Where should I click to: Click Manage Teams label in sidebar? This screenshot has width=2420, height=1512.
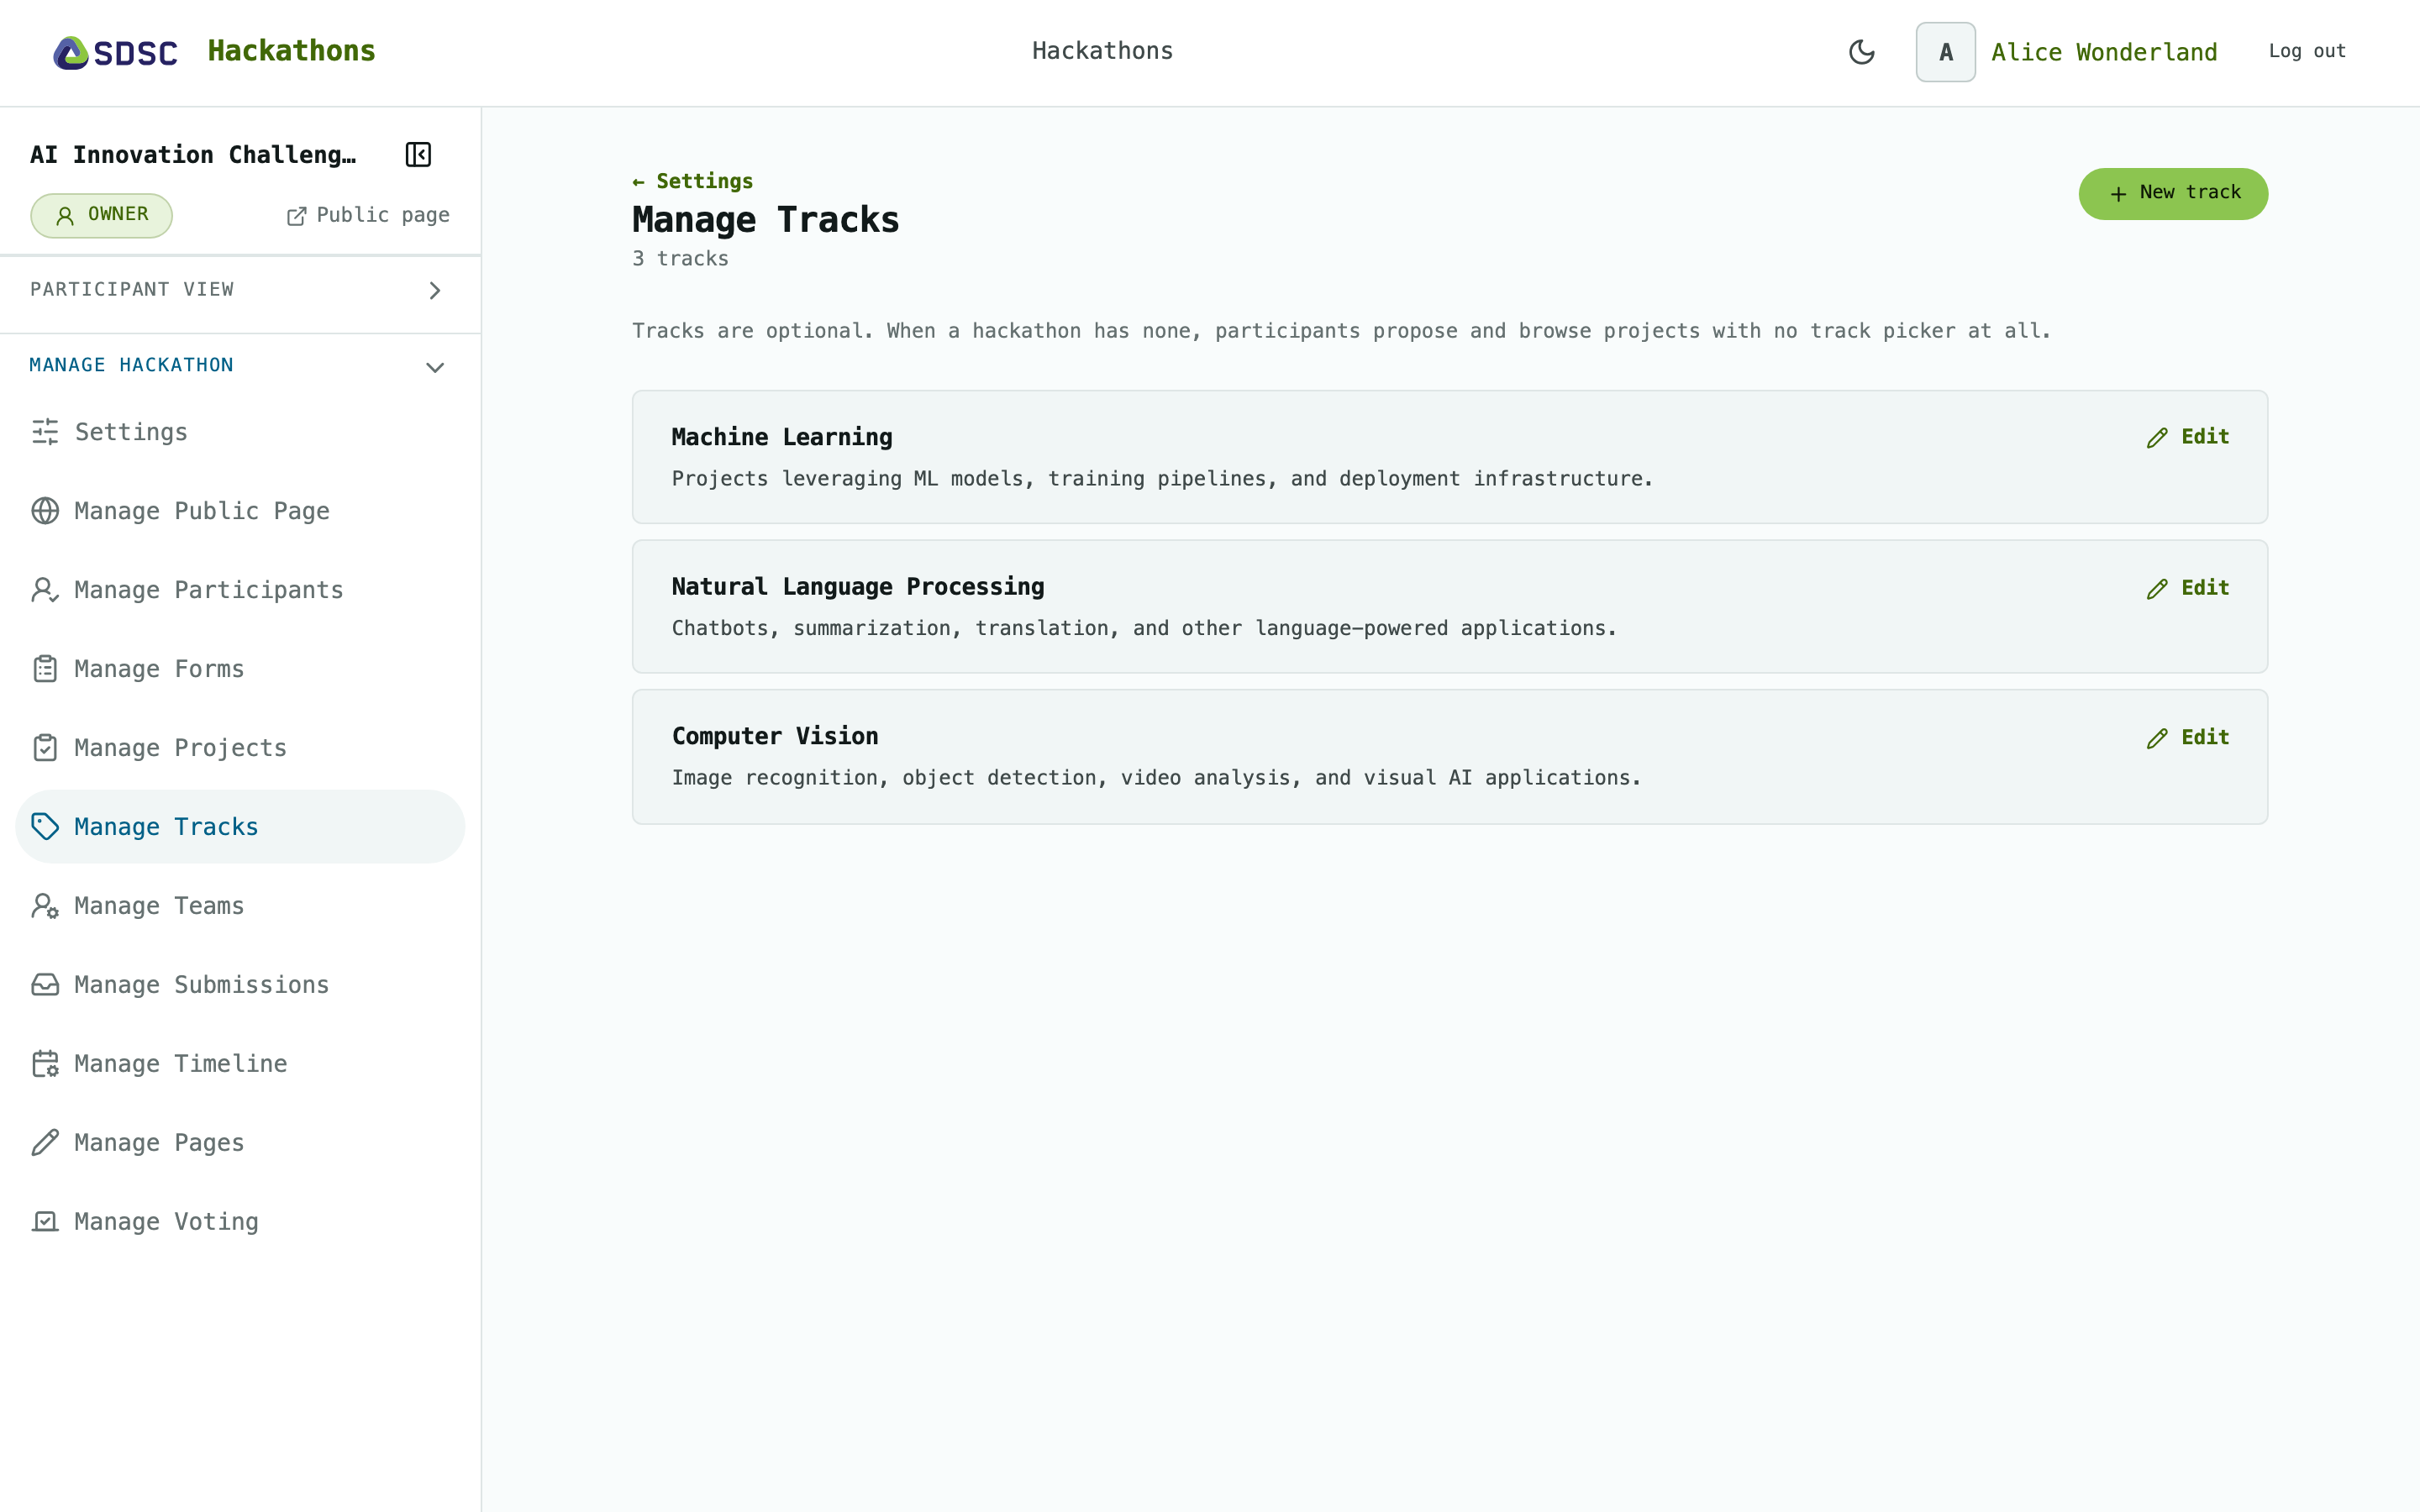coord(159,906)
